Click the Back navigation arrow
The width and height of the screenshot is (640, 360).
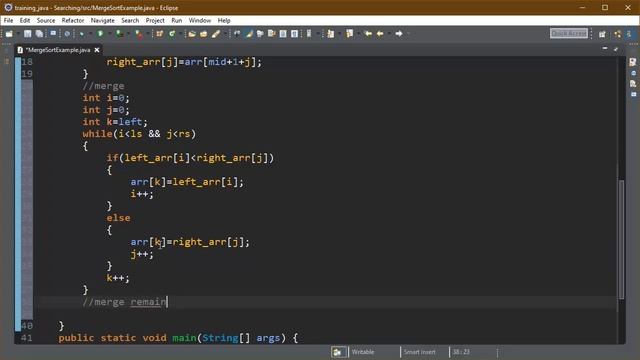click(380, 34)
